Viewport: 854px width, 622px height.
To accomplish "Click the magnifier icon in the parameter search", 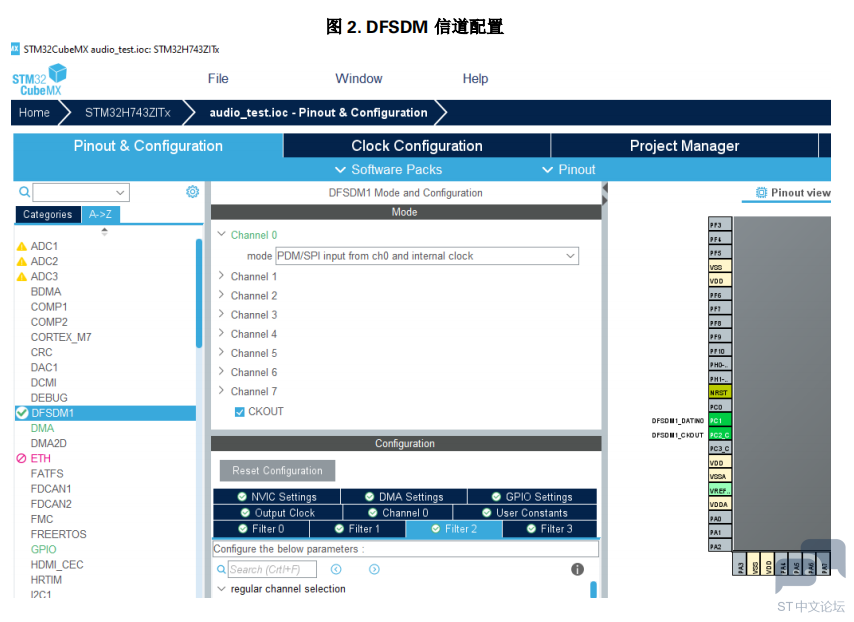I will click(x=221, y=569).
